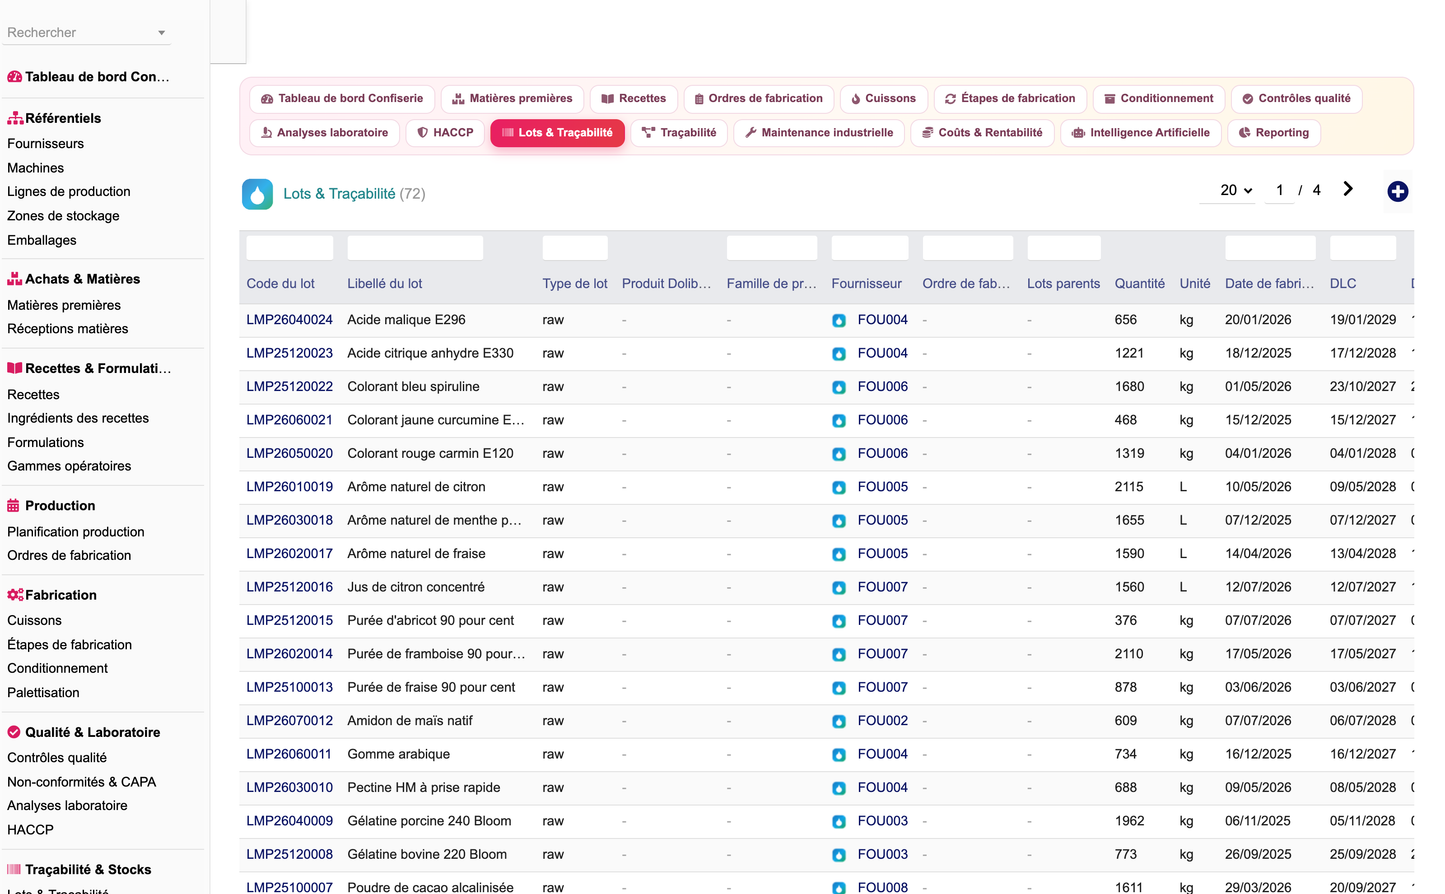The width and height of the screenshot is (1445, 894).
Task: Switch to Recettes tab
Action: pyautogui.click(x=634, y=98)
